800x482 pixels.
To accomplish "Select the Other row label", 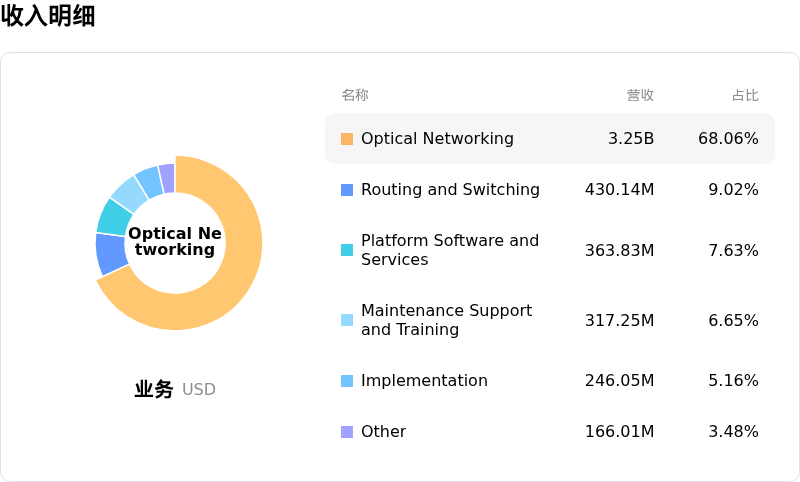I will [x=383, y=432].
